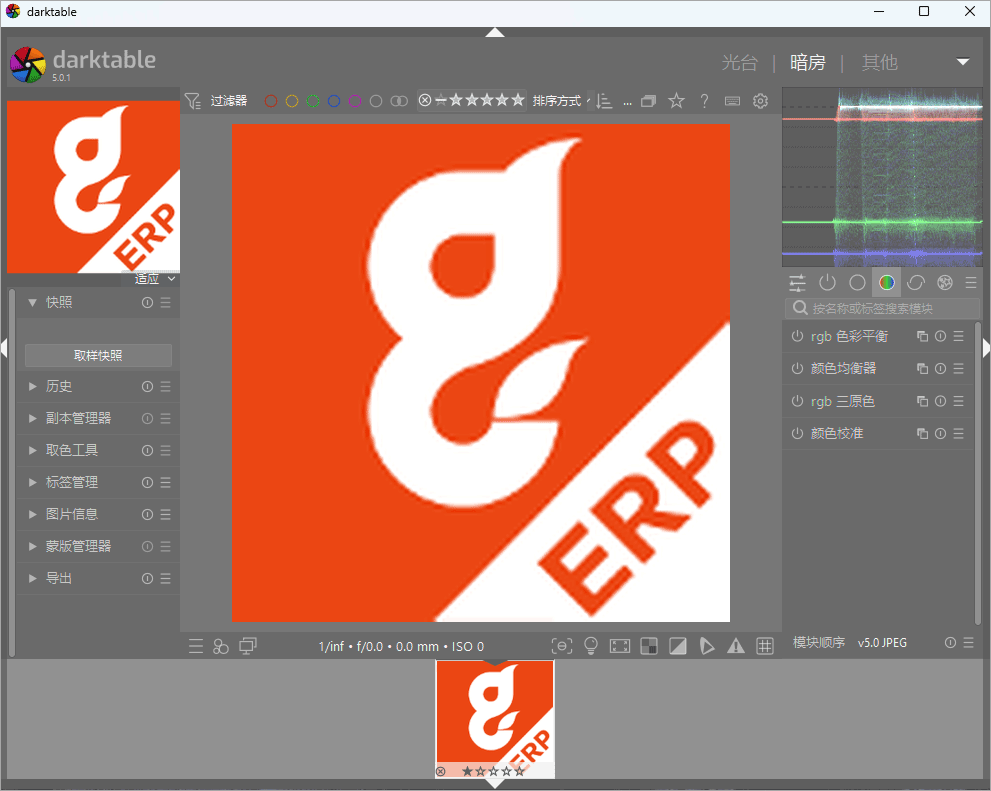
Task: Open the 其他 views tab
Action: coord(879,62)
